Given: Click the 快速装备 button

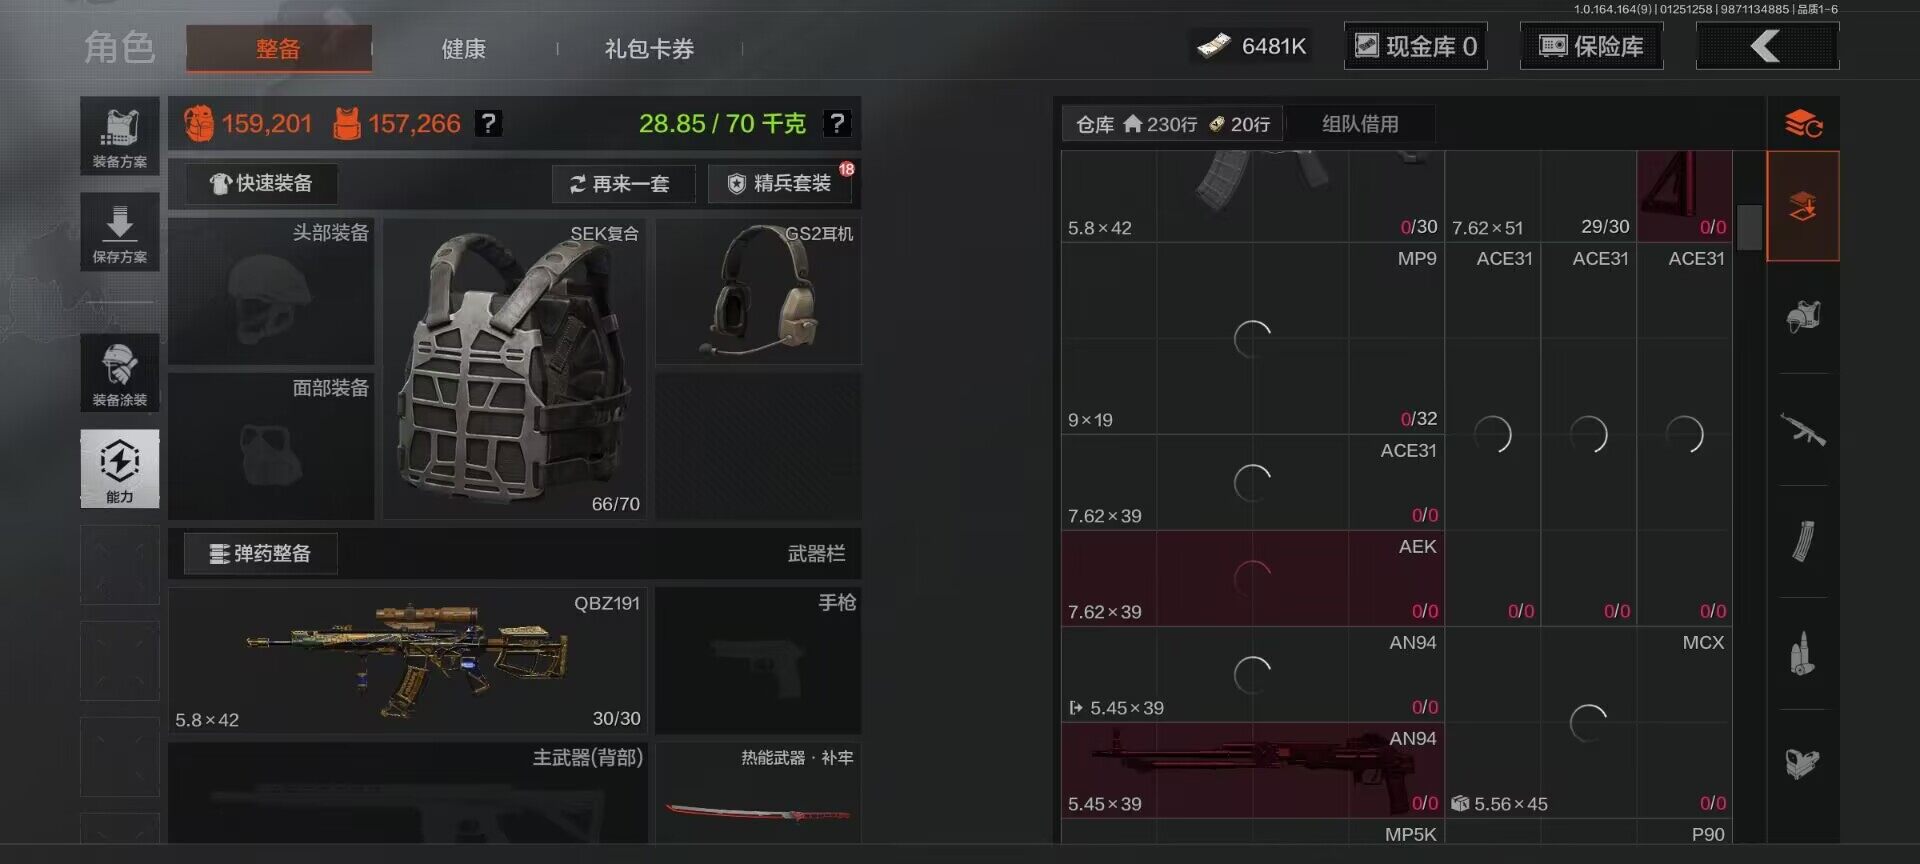Looking at the screenshot, I should [261, 184].
